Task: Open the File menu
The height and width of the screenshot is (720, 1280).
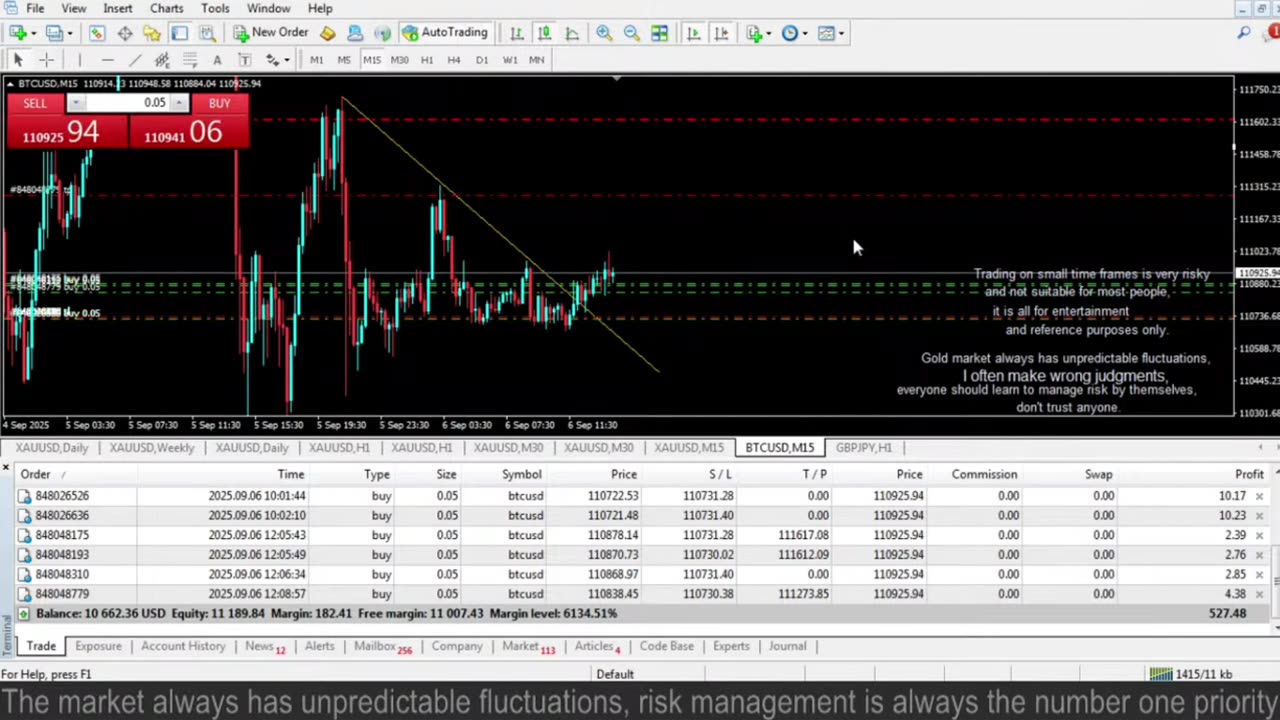Action: pos(35,8)
